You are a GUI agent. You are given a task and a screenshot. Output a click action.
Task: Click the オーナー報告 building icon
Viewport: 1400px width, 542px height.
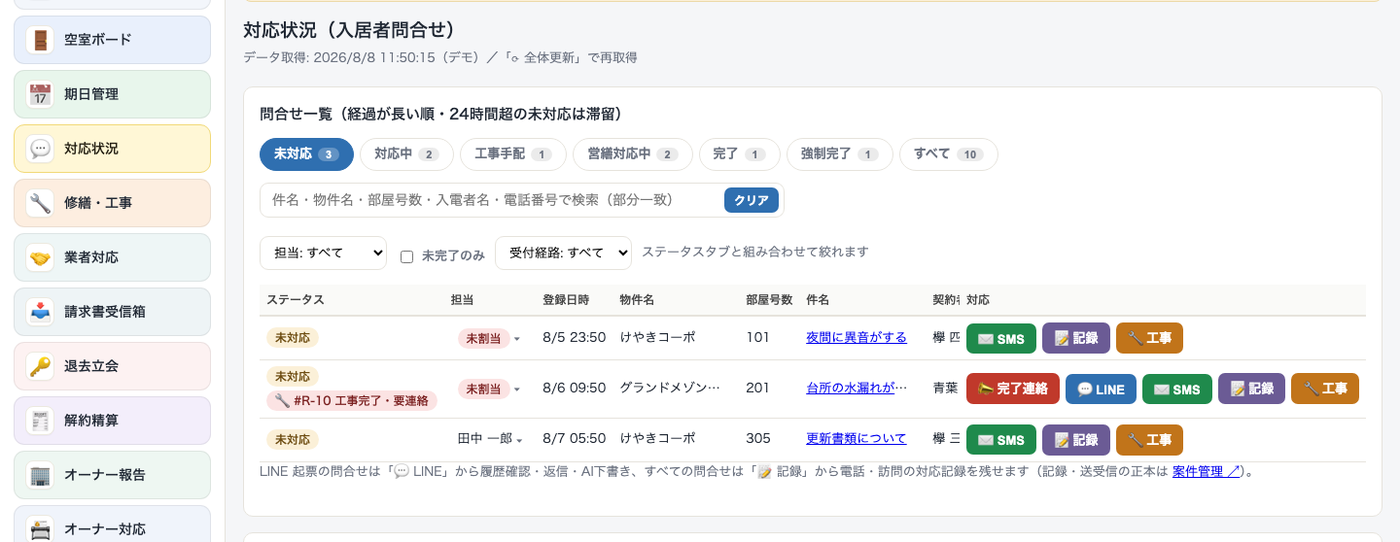40,475
